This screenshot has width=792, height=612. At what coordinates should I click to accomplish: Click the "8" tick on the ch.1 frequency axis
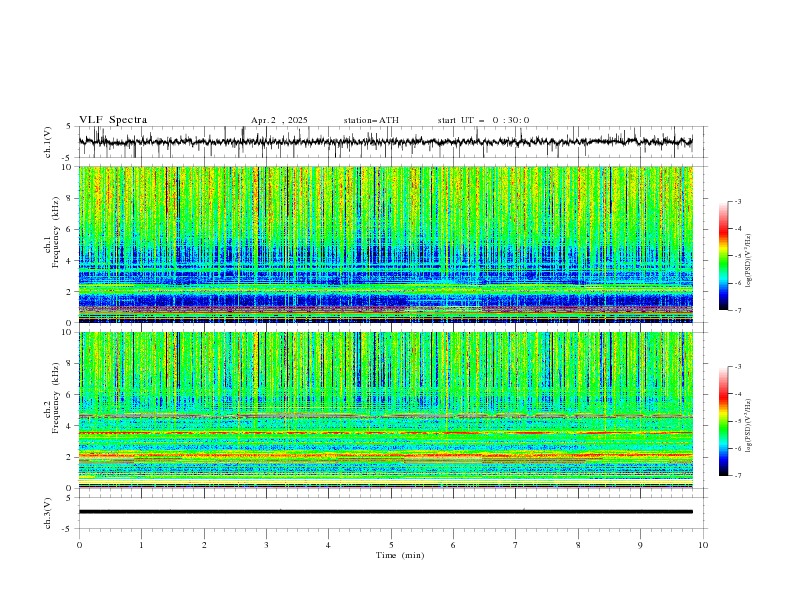click(x=70, y=198)
